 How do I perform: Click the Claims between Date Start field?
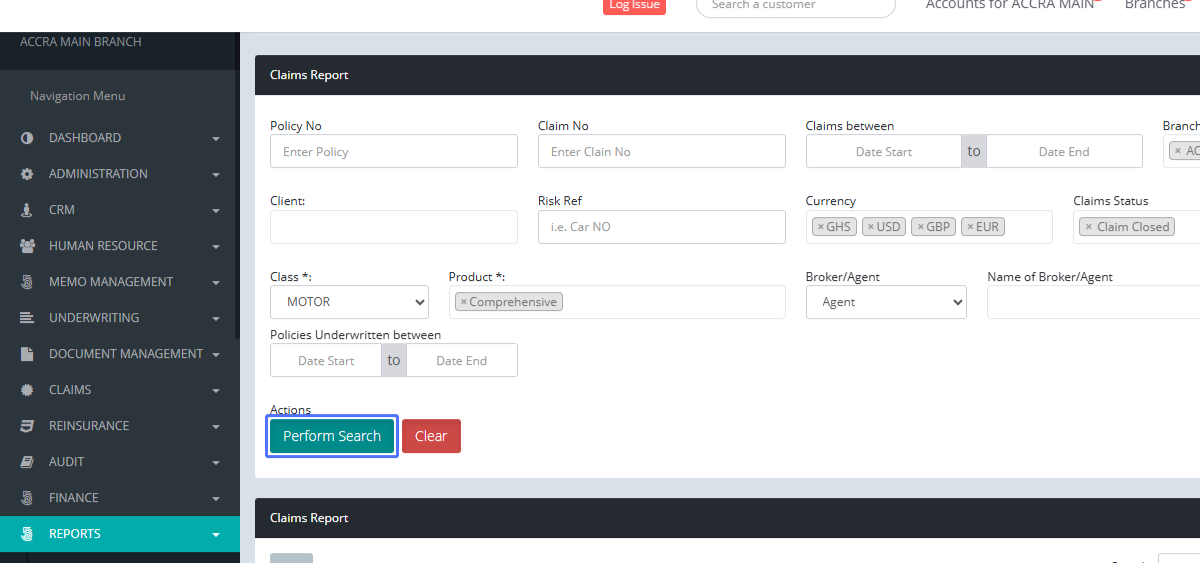pos(883,152)
